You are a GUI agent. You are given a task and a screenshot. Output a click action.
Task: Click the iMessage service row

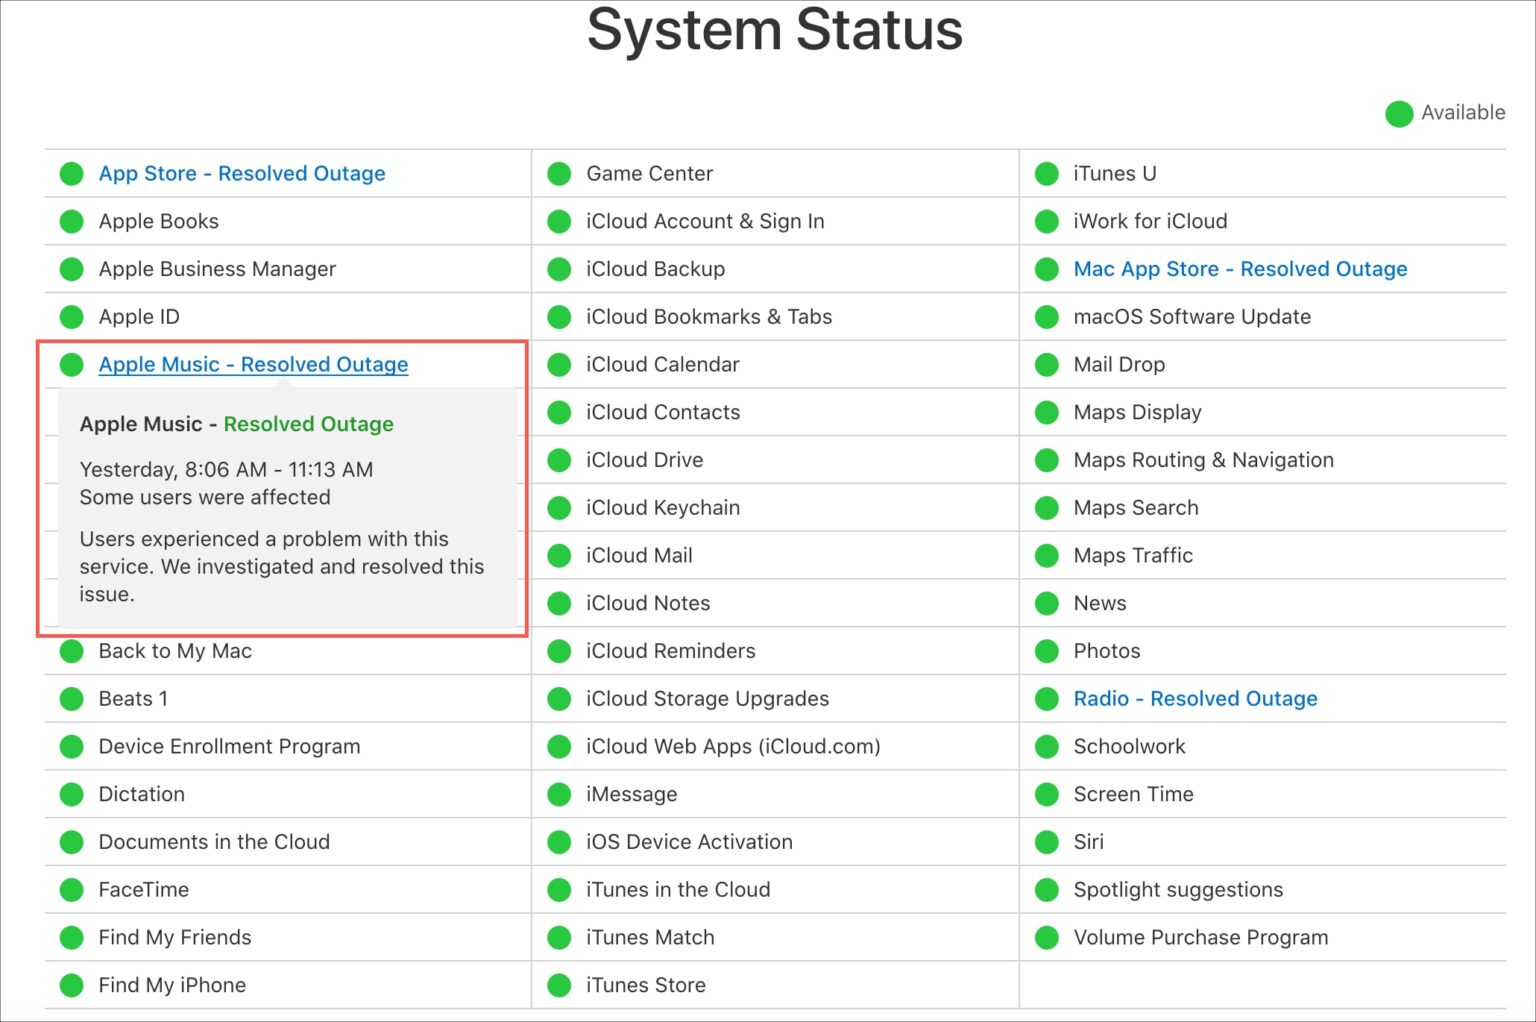tap(631, 793)
